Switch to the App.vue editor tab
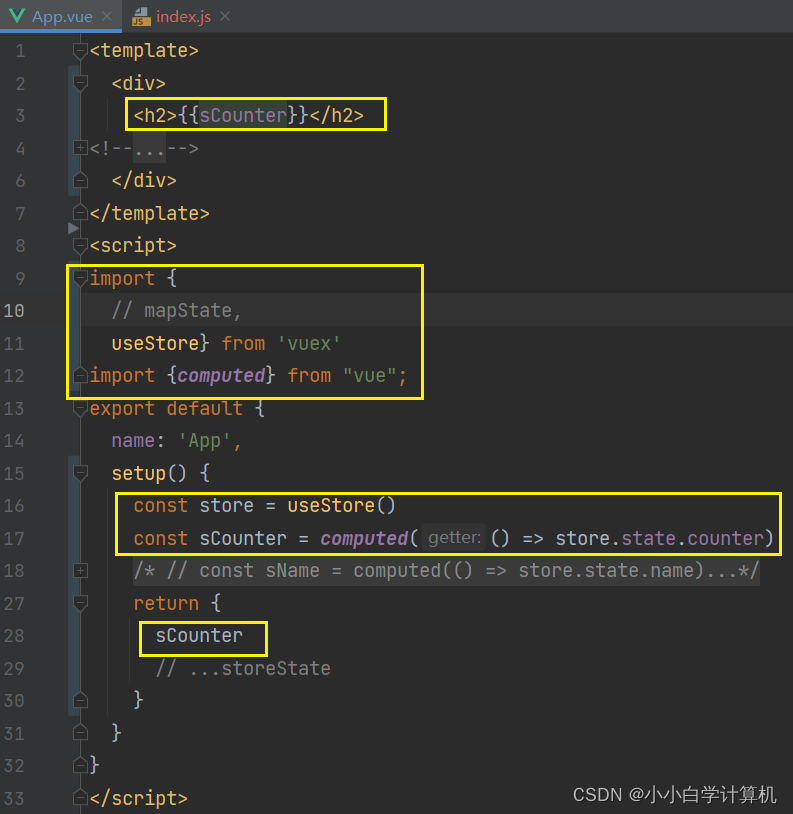This screenshot has height=814, width=793. tap(61, 16)
